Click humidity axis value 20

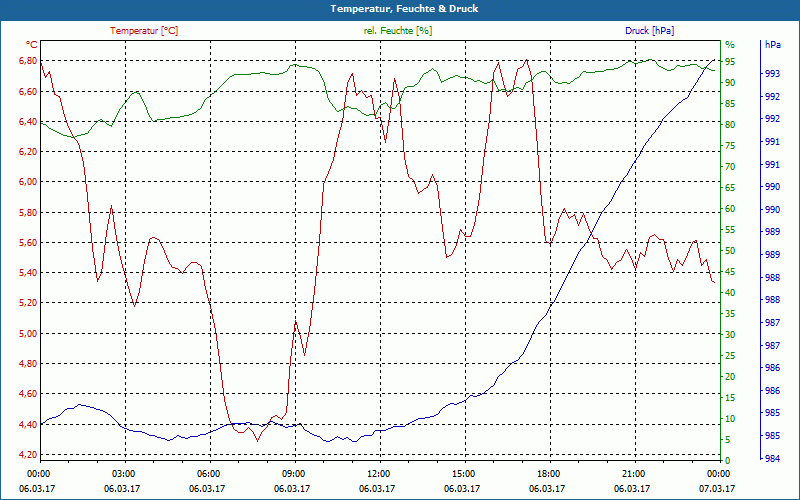click(x=730, y=377)
